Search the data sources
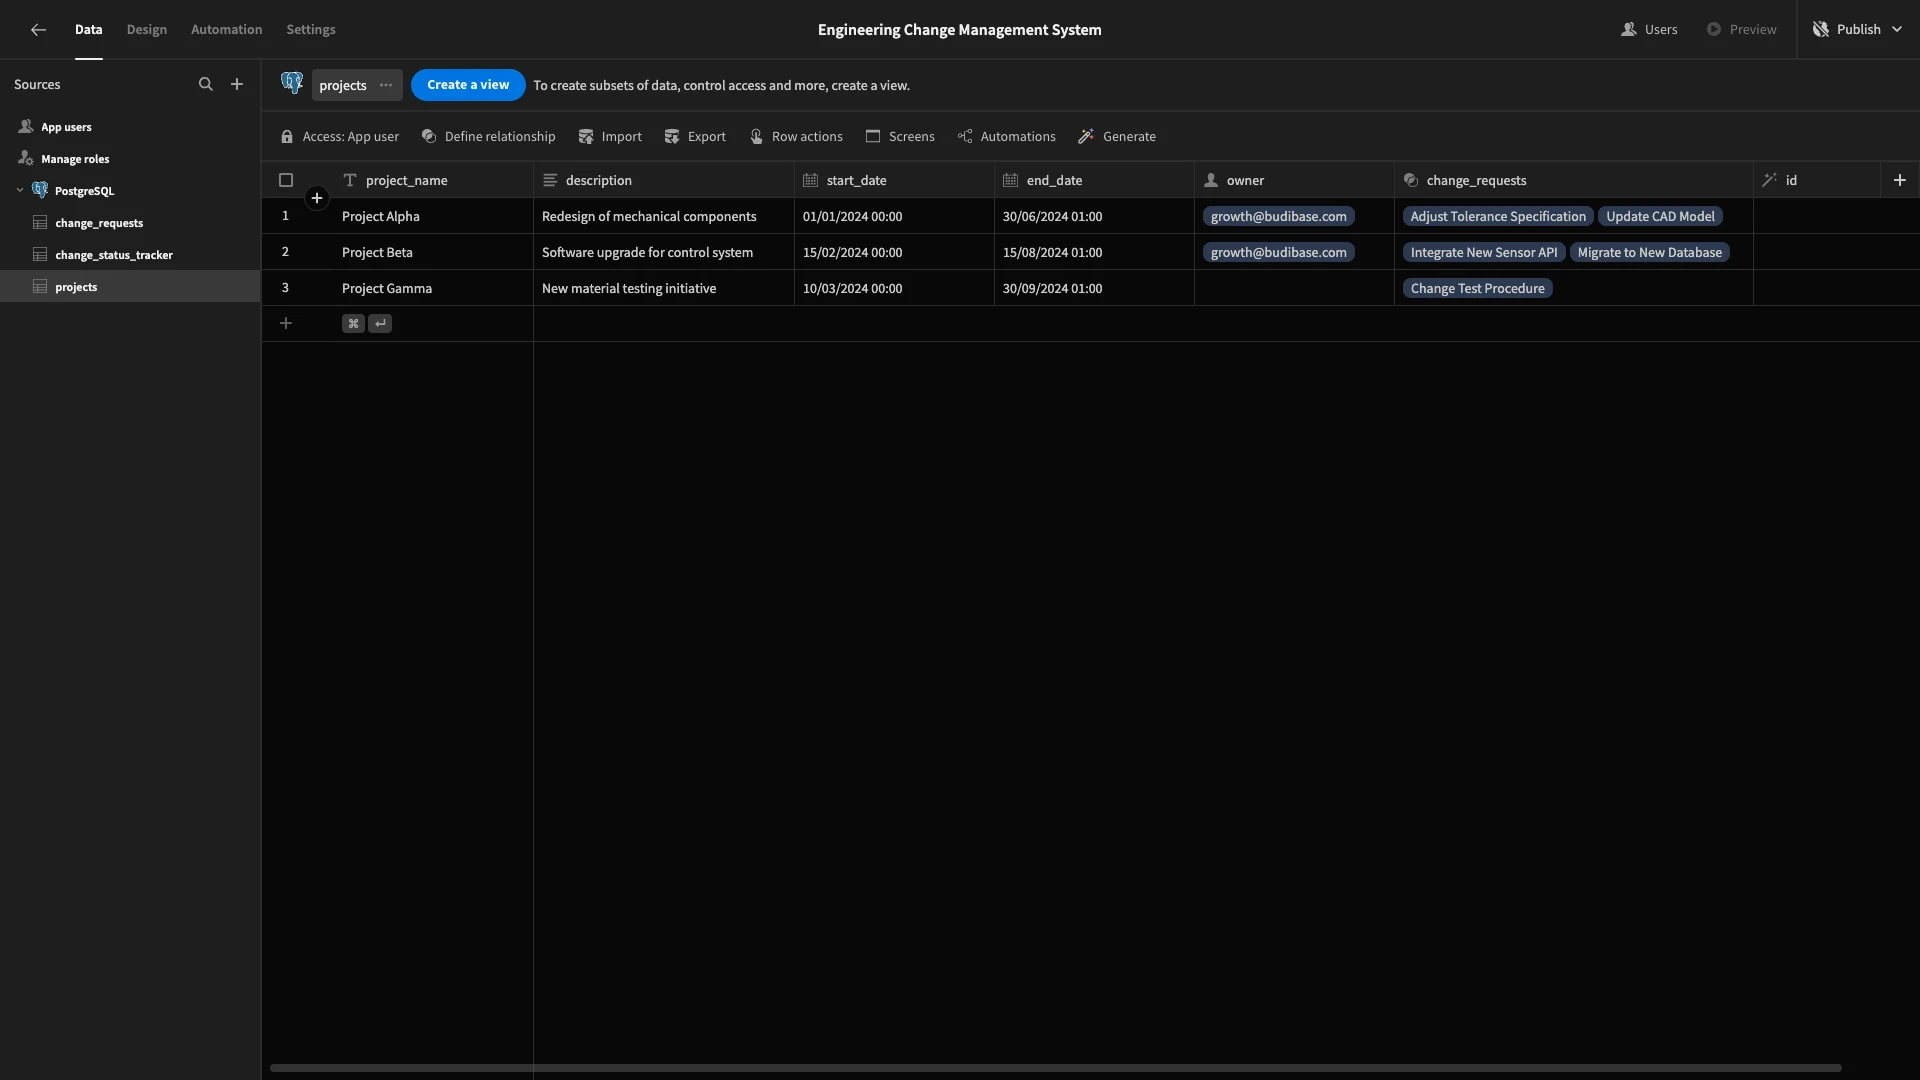 coord(206,85)
